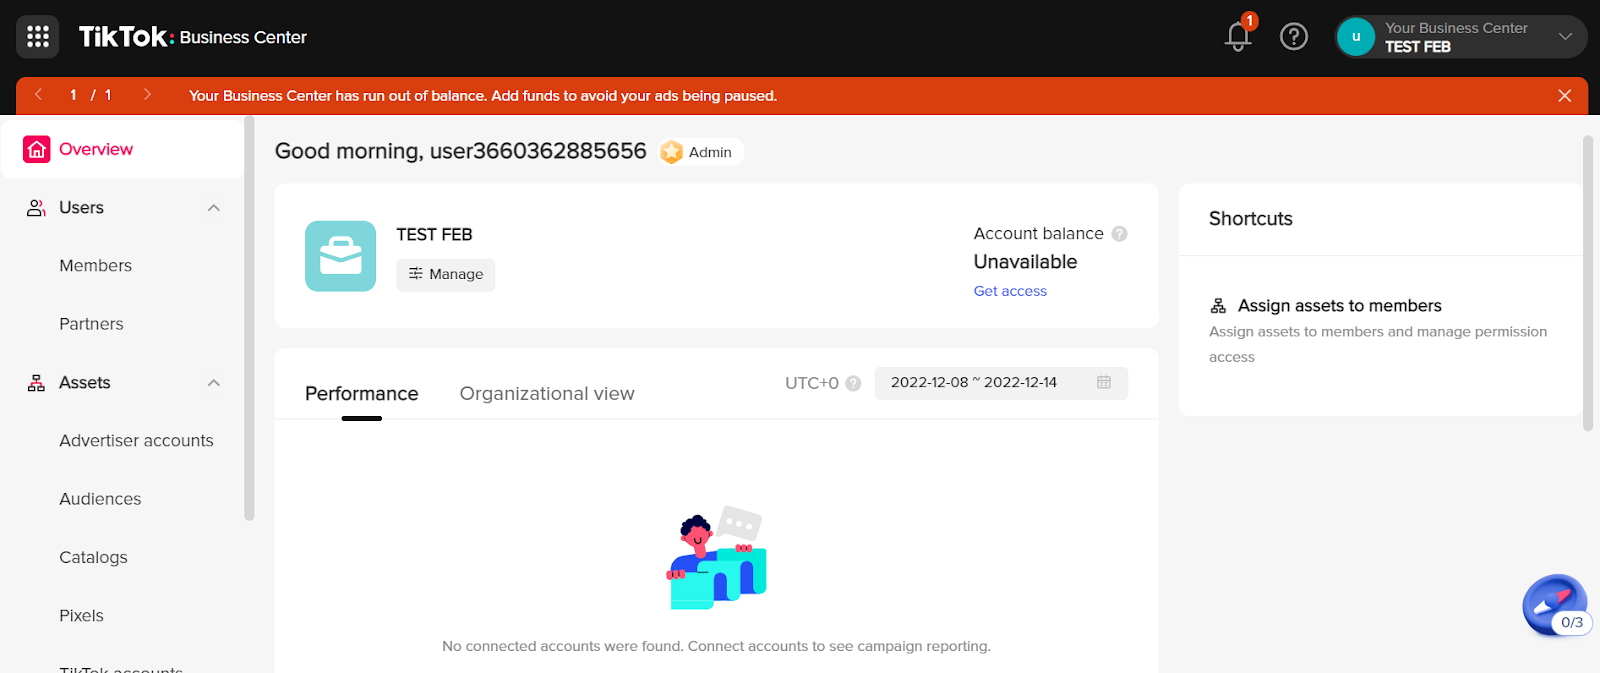This screenshot has width=1600, height=673.
Task: Go to next banner notice arrow
Action: tap(147, 95)
